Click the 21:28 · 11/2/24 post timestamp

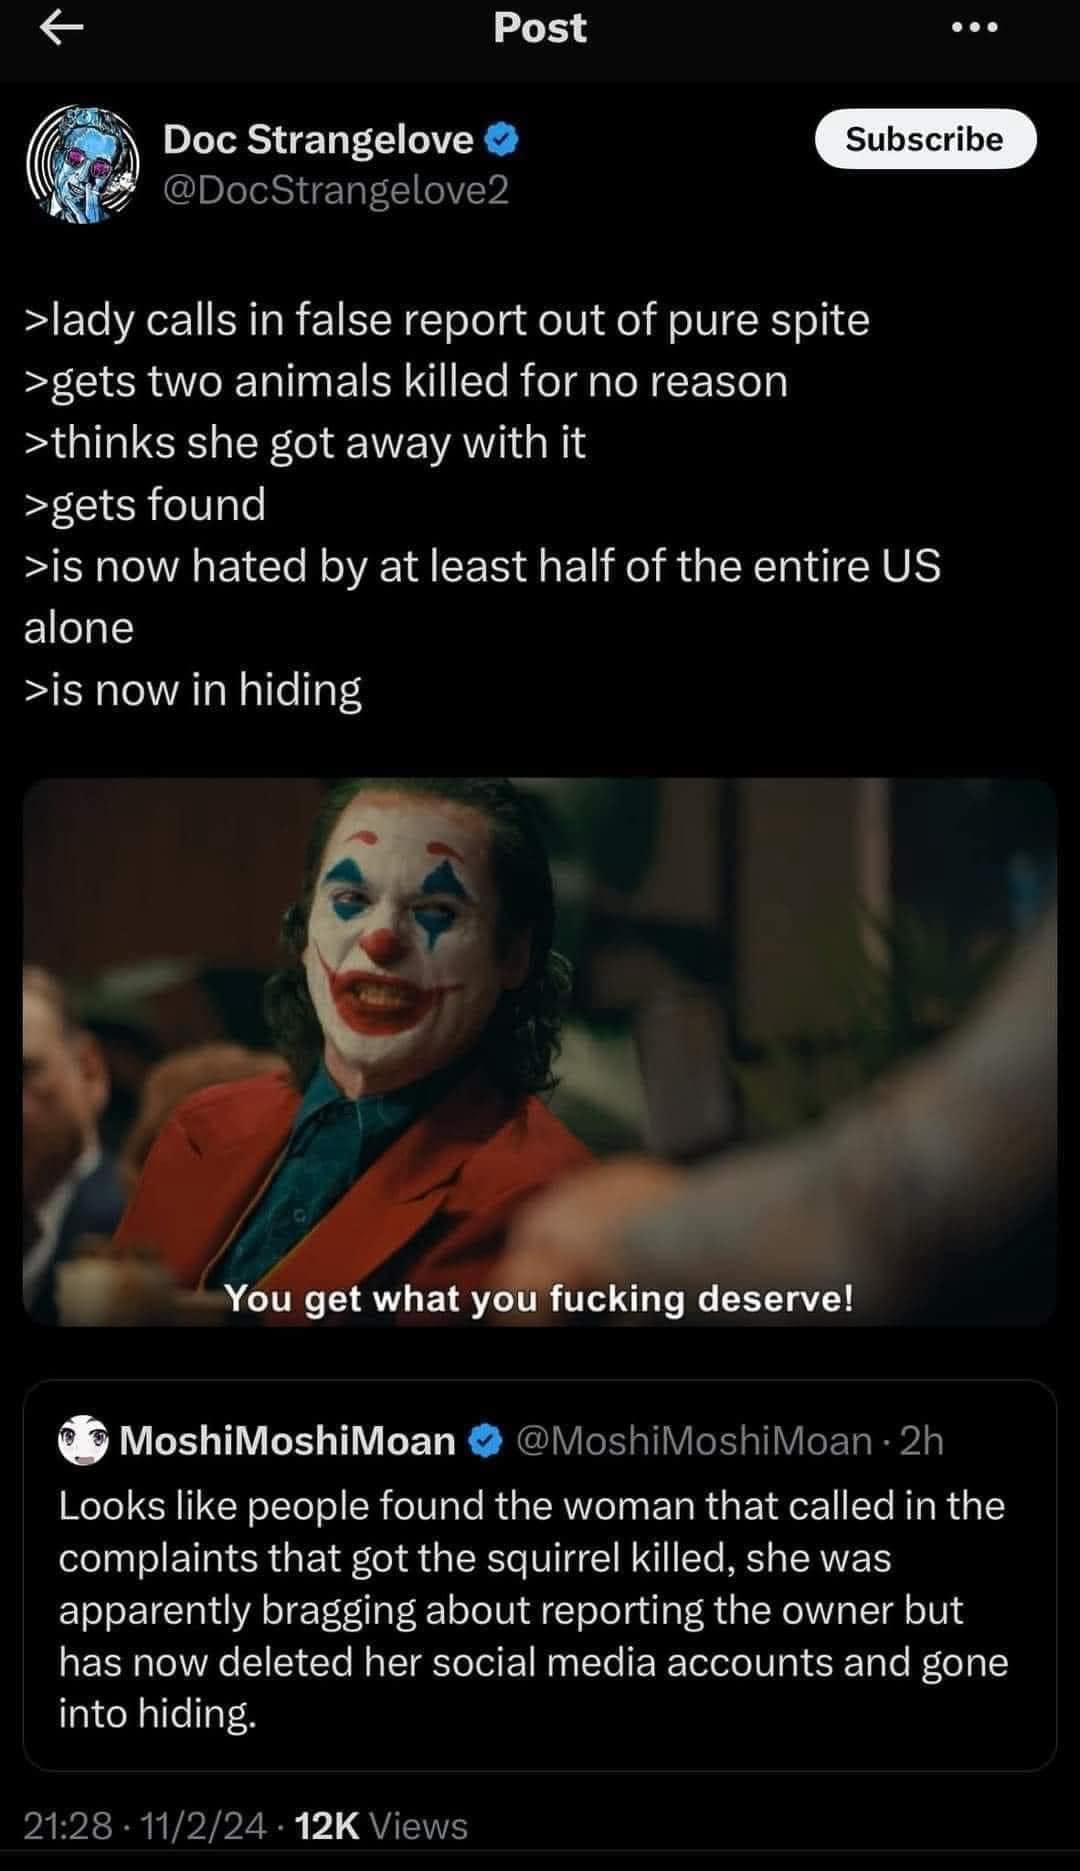(x=145, y=1827)
